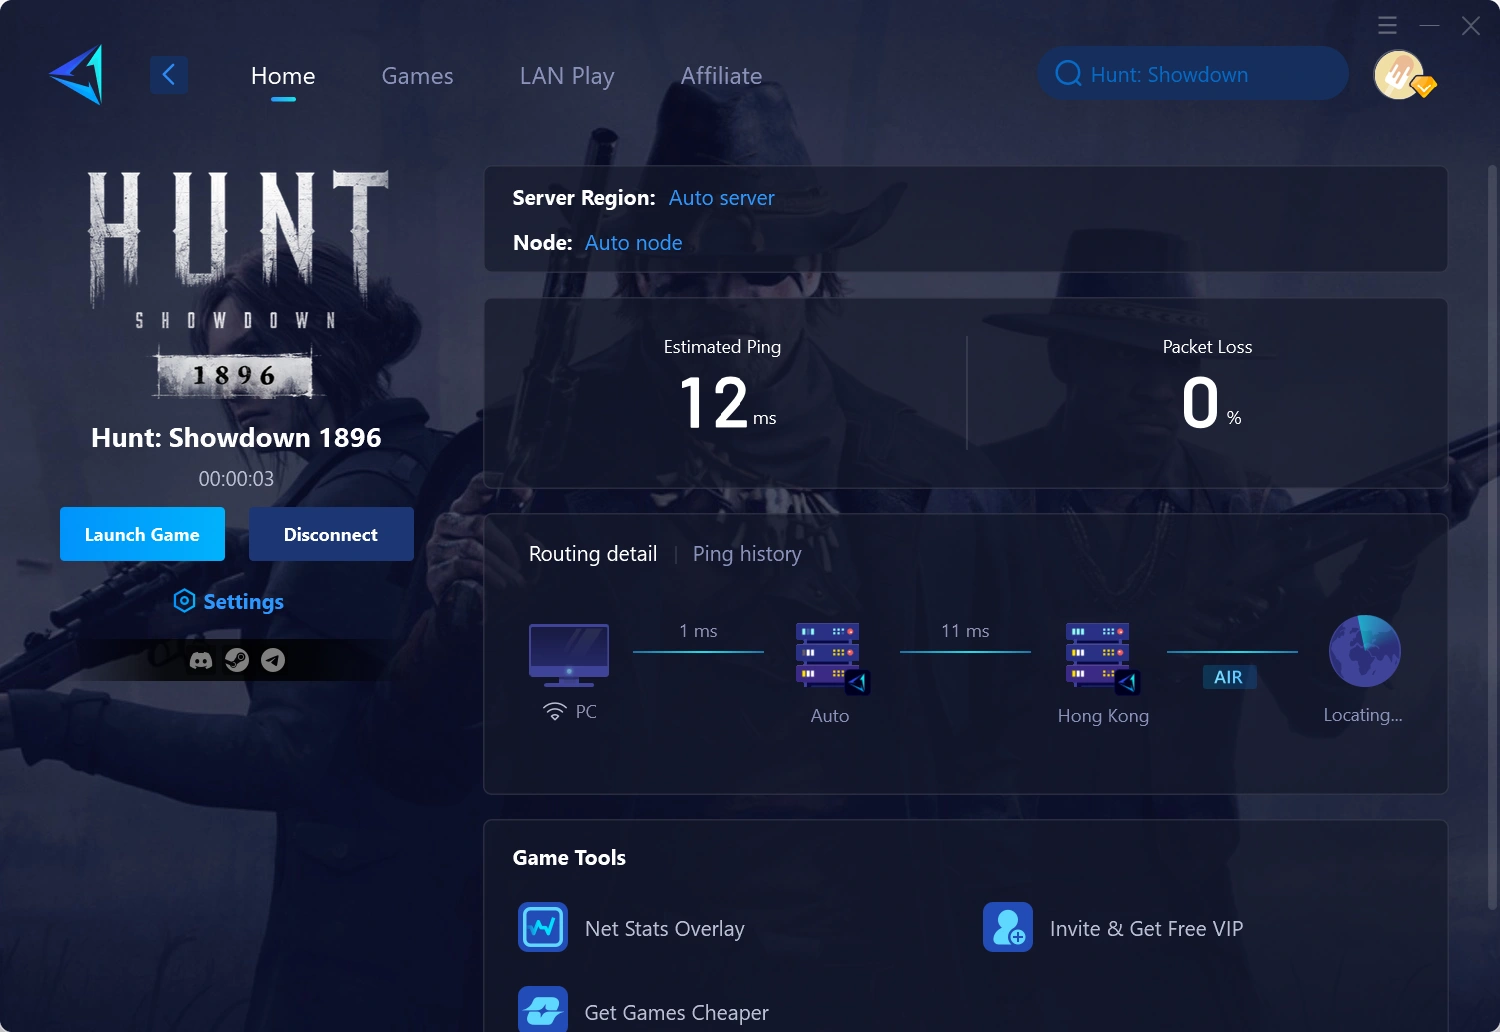Click the Hong Kong server icon
The height and width of the screenshot is (1032, 1500).
pyautogui.click(x=1103, y=658)
